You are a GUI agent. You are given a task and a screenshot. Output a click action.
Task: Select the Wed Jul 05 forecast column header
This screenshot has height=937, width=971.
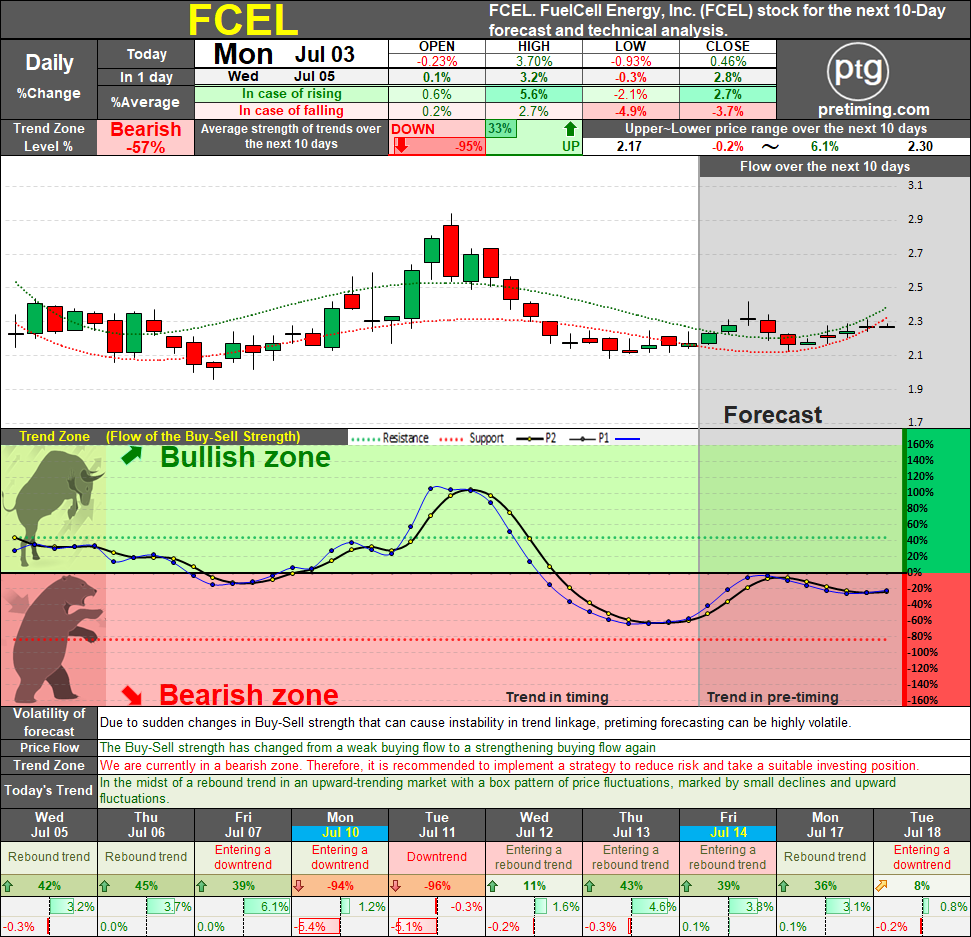click(x=49, y=825)
